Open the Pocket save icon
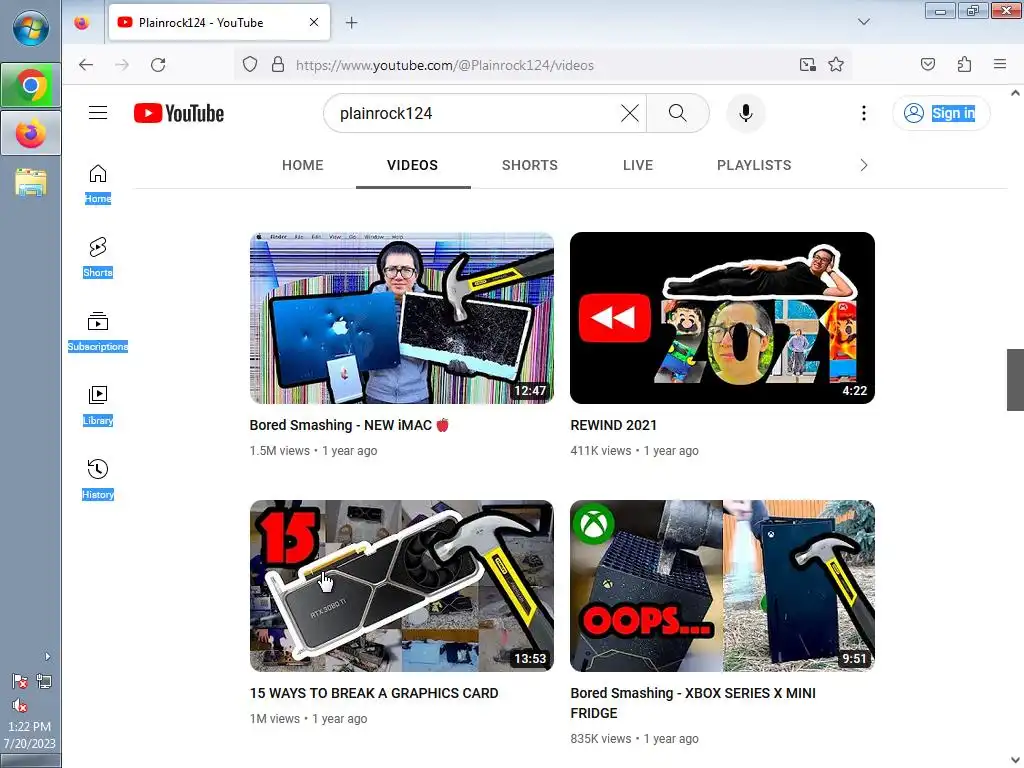The width and height of the screenshot is (1024, 768). click(x=927, y=65)
